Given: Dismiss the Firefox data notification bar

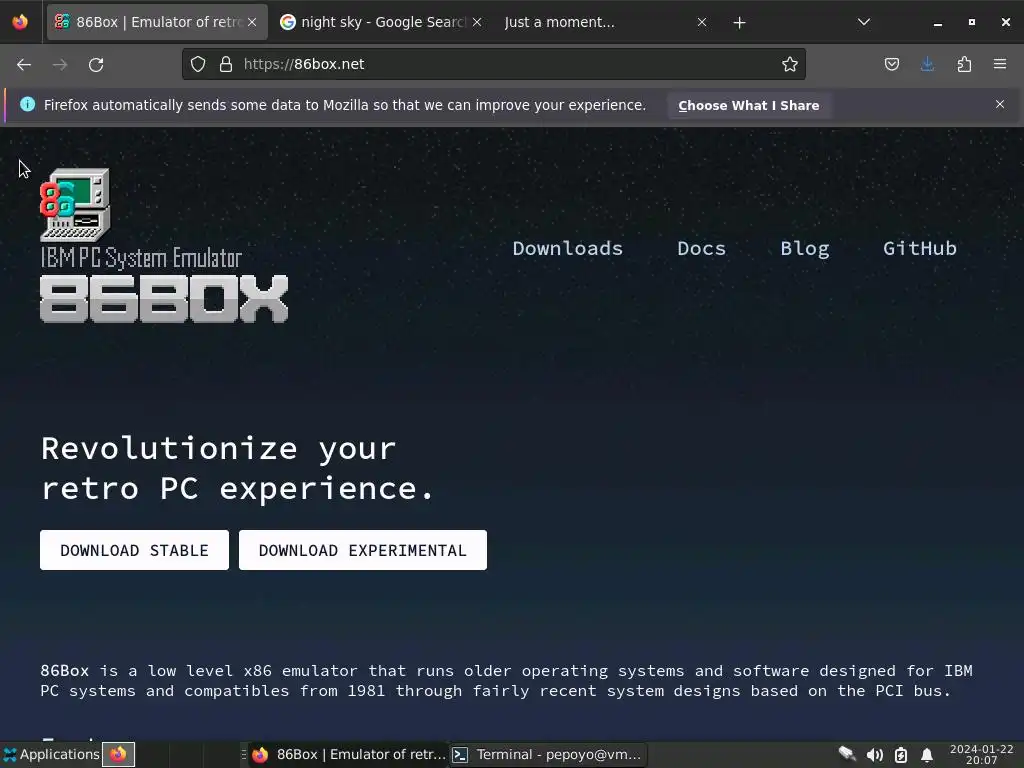Looking at the screenshot, I should point(1000,104).
